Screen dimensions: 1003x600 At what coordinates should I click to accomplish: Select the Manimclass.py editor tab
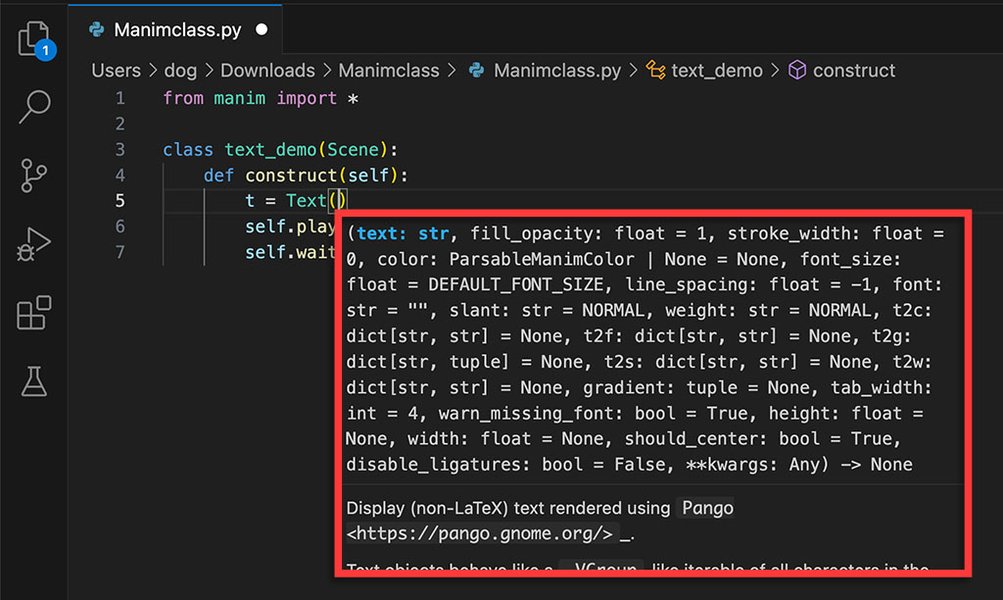(175, 29)
